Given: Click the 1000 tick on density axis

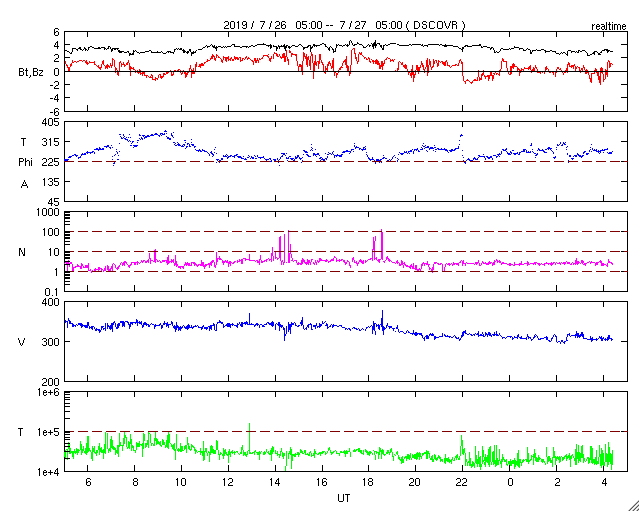Looking at the screenshot, I should pos(48,213).
